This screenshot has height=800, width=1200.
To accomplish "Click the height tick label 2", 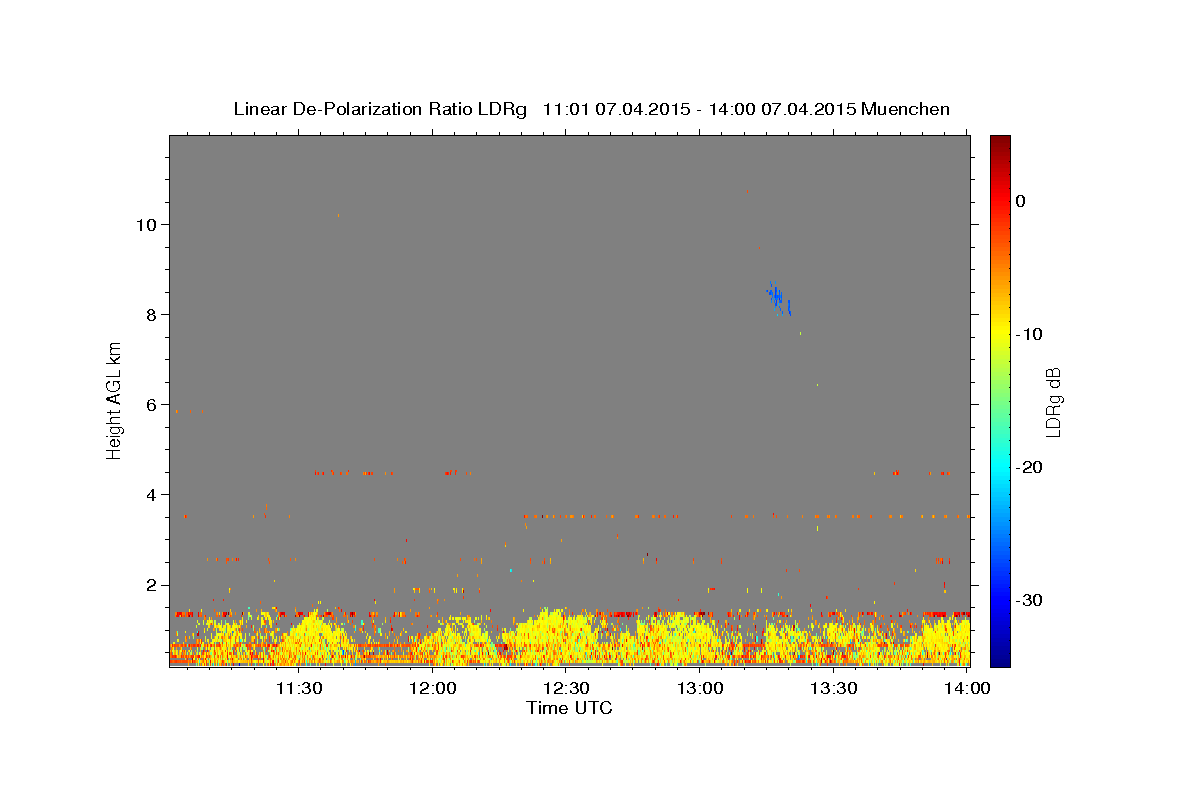I will pyautogui.click(x=152, y=585).
